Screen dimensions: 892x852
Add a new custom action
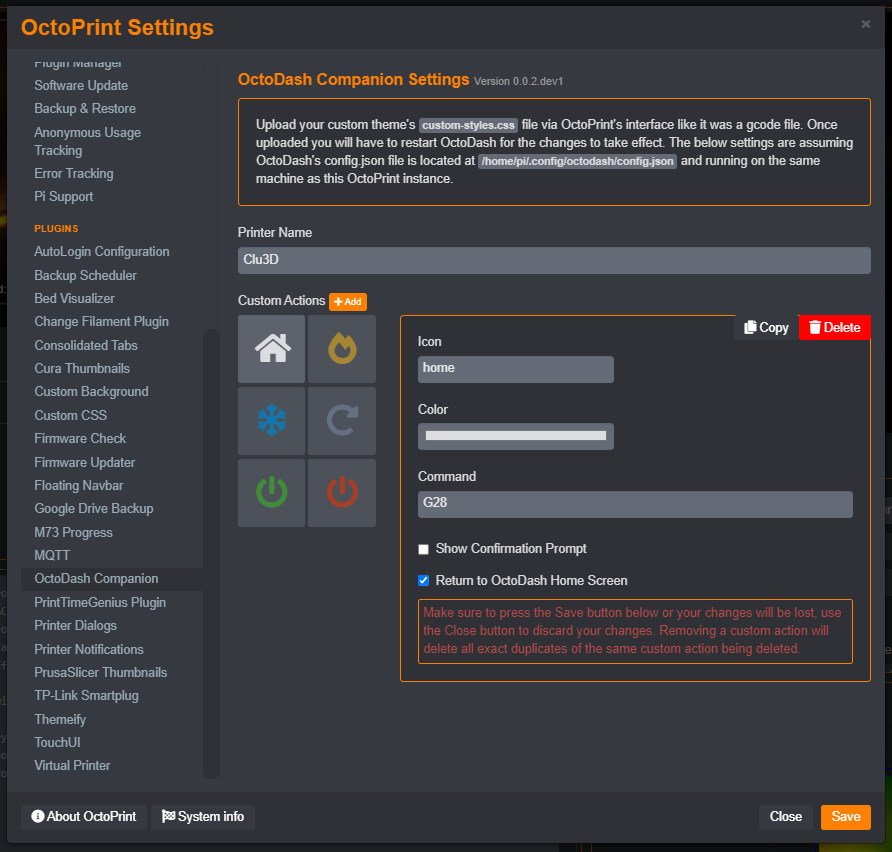(x=348, y=301)
